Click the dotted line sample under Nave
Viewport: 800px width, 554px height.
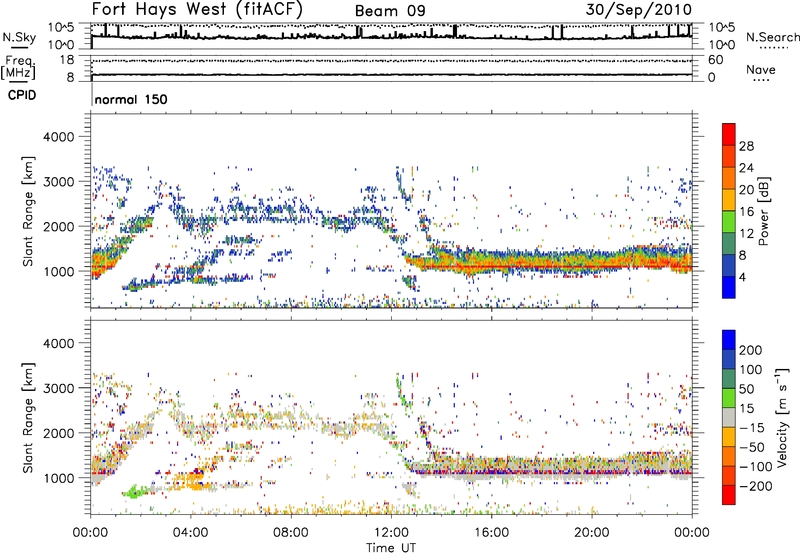[761, 80]
